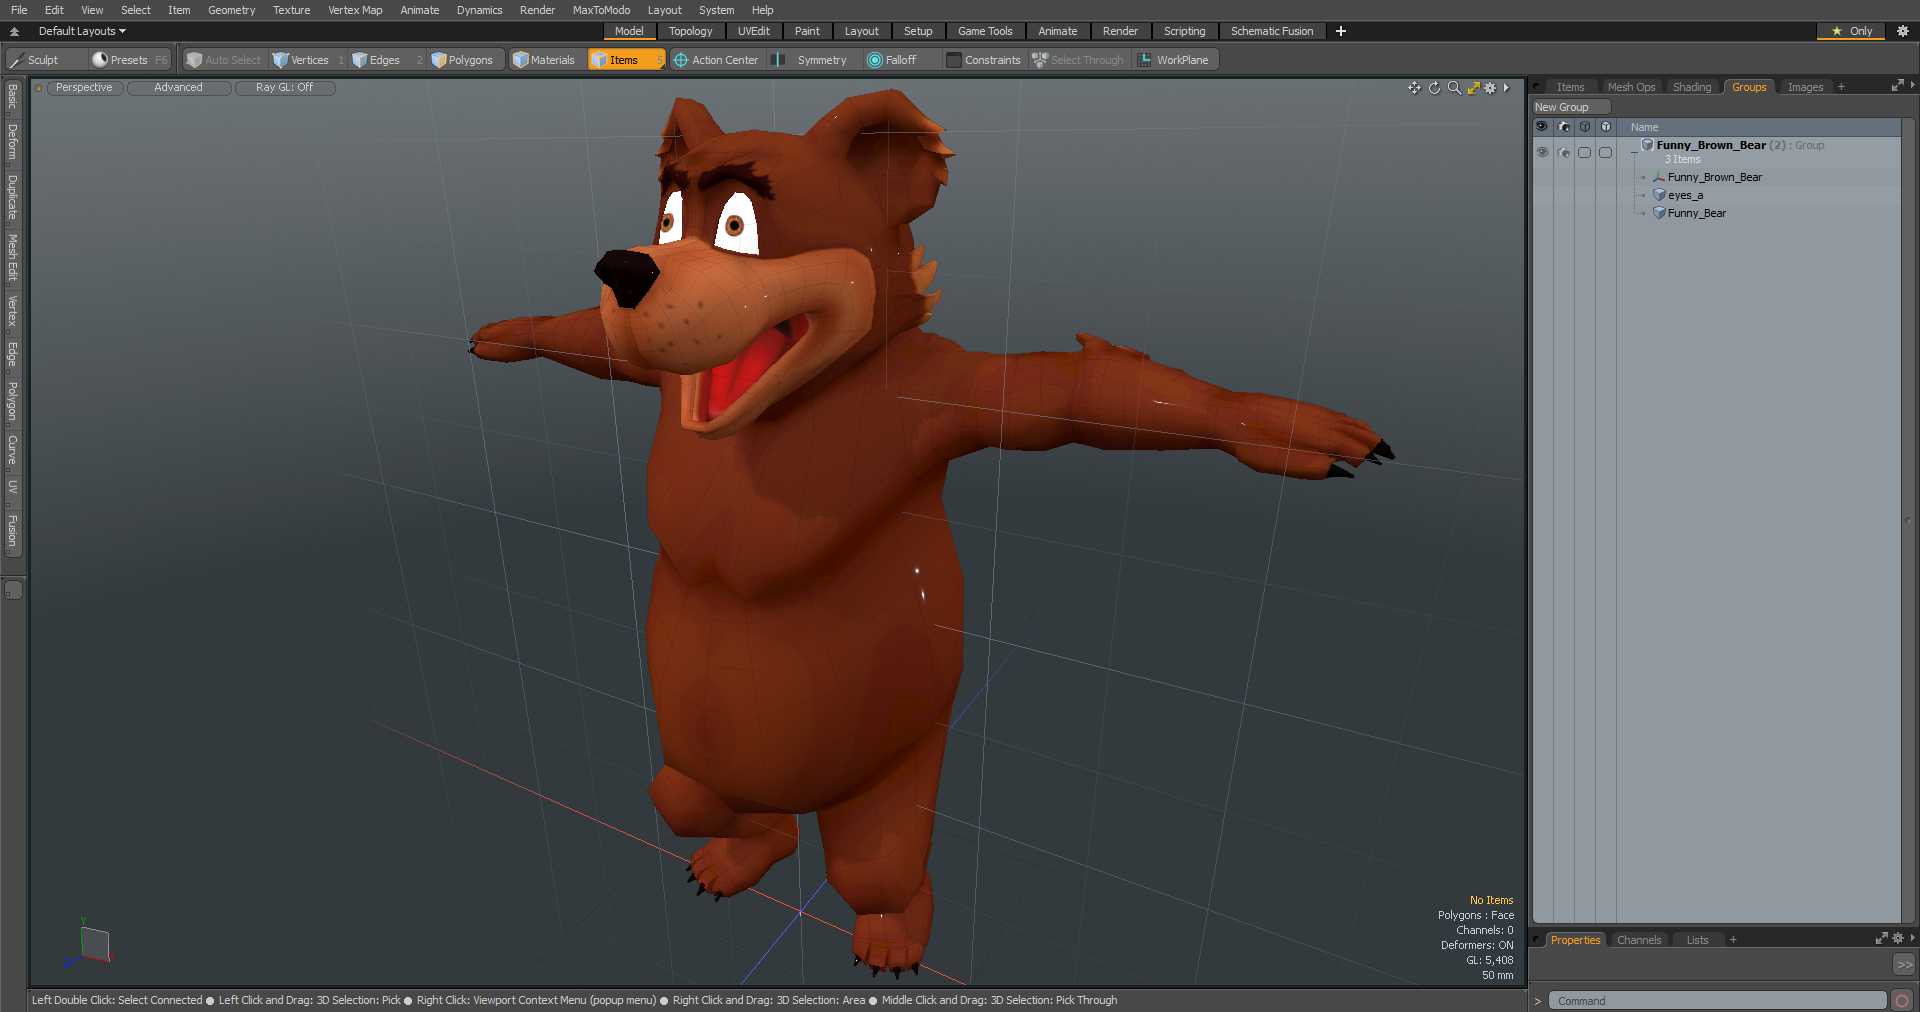The image size is (1920, 1012).
Task: Open the WorkPlane menu
Action: click(x=1174, y=60)
